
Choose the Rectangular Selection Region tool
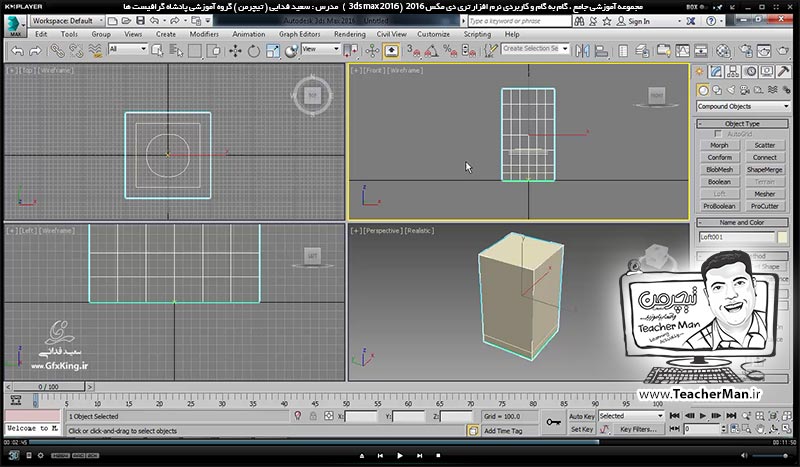pos(195,51)
